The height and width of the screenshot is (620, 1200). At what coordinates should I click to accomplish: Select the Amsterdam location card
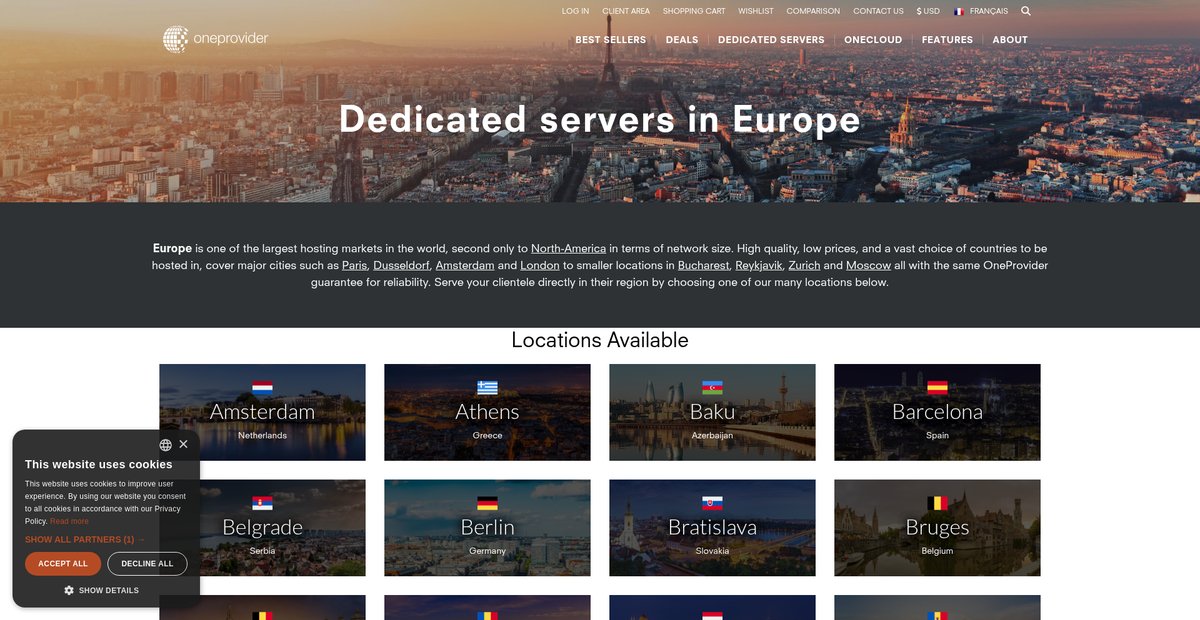click(x=262, y=412)
